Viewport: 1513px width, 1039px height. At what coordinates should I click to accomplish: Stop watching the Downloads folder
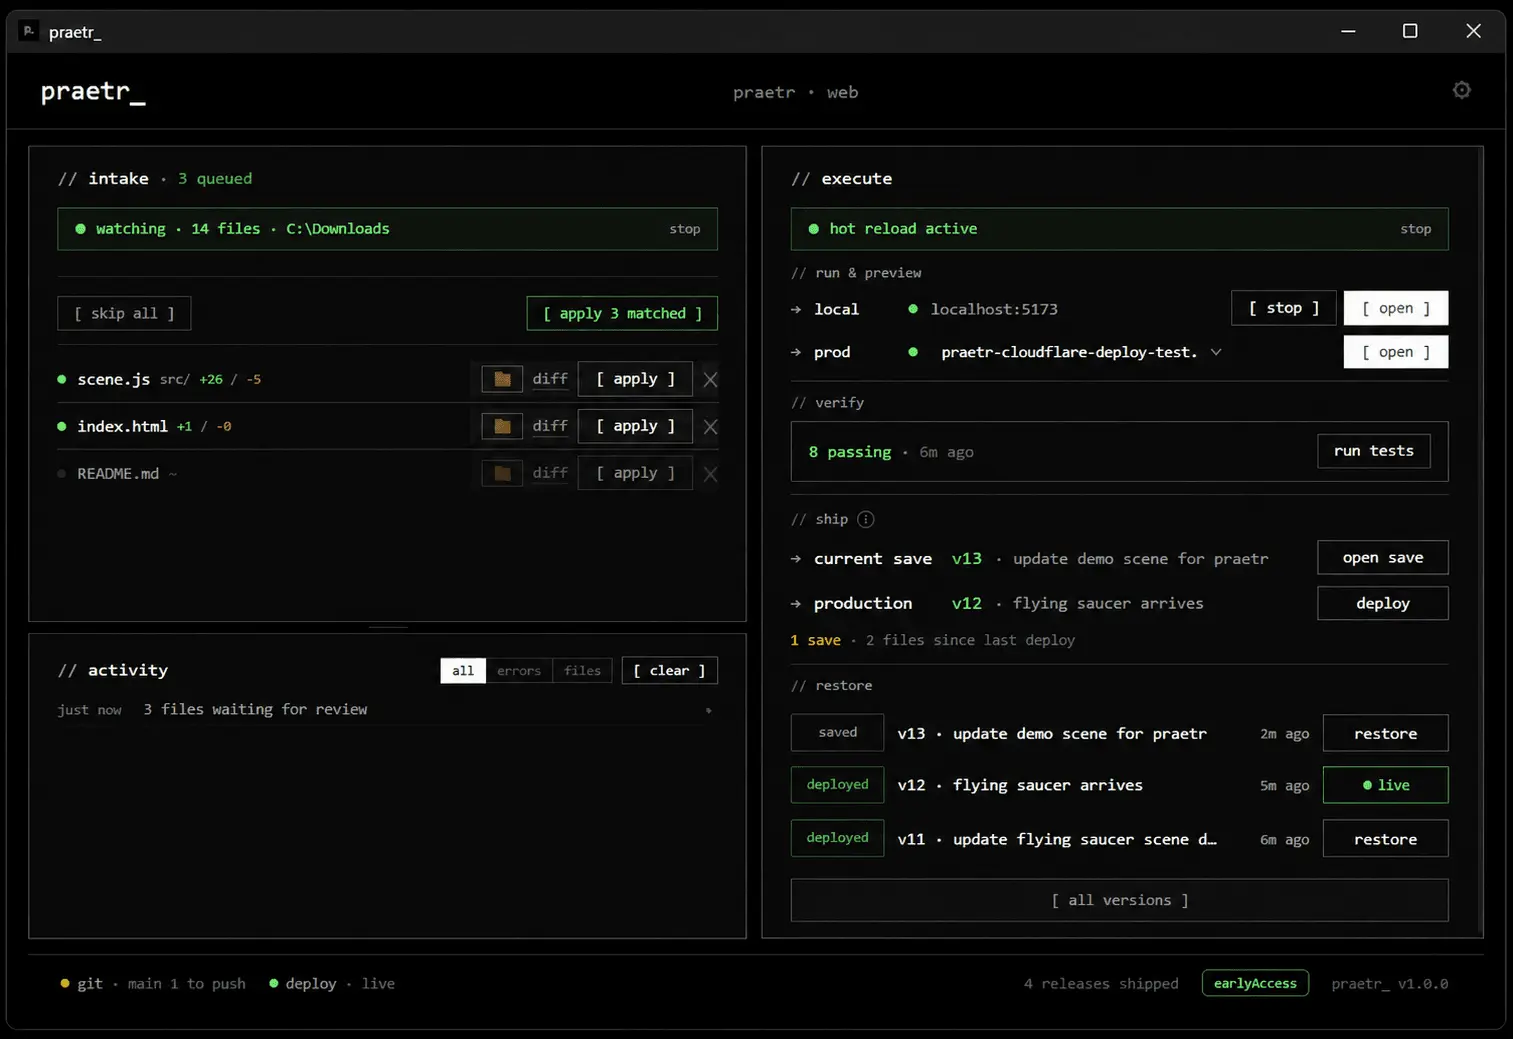[685, 229]
